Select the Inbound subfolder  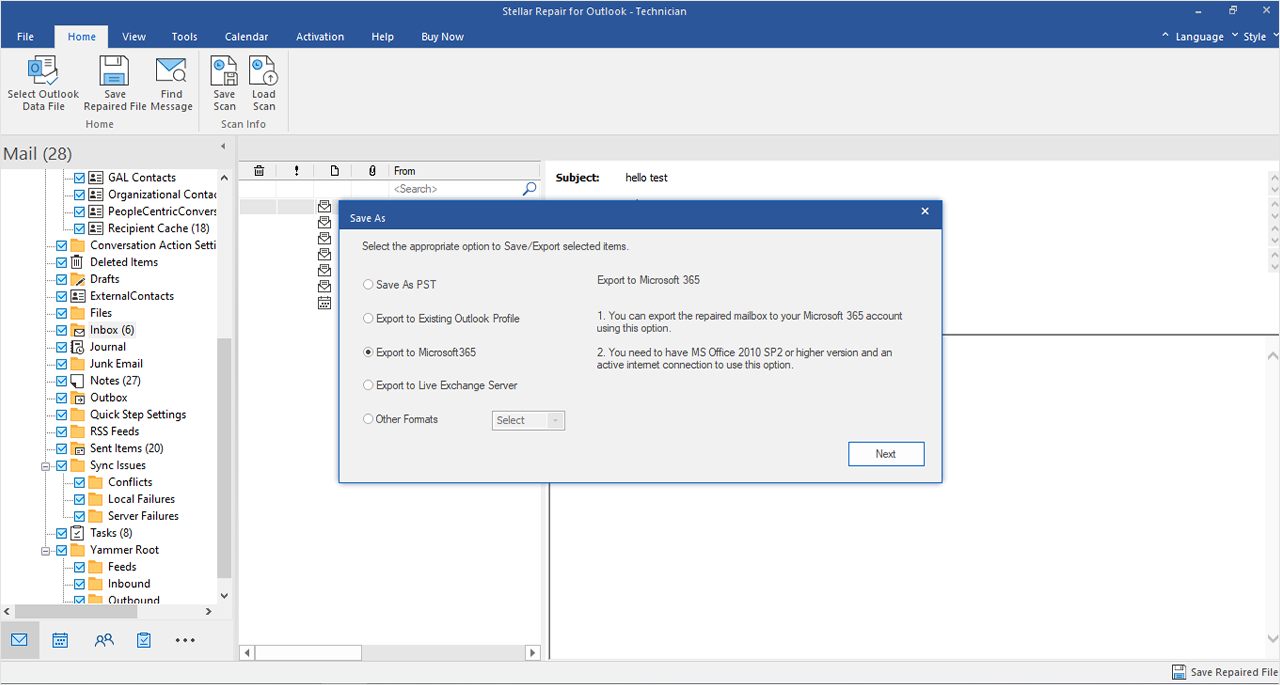129,584
